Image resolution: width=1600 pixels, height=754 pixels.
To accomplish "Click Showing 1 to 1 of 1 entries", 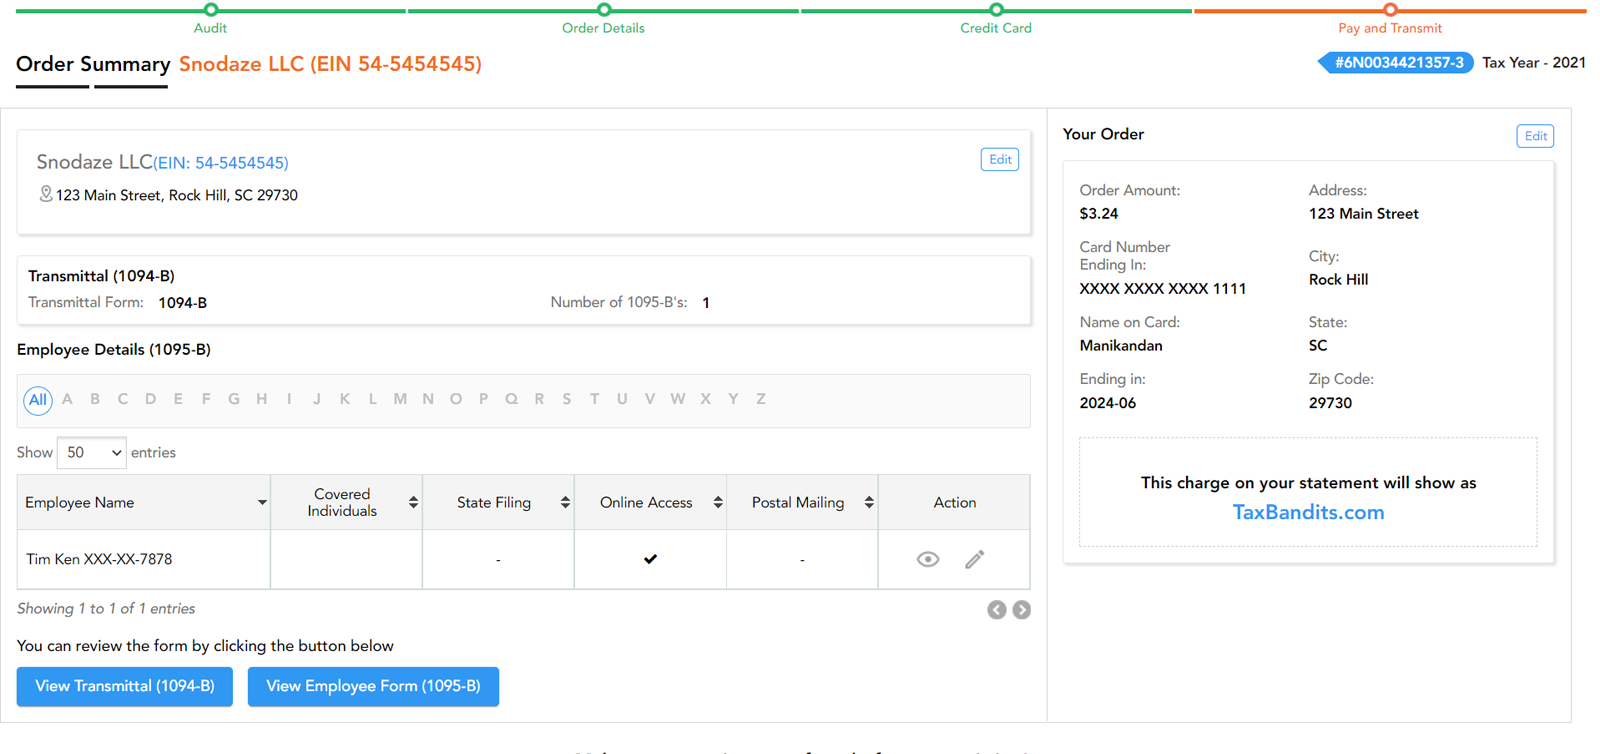I will 106,609.
